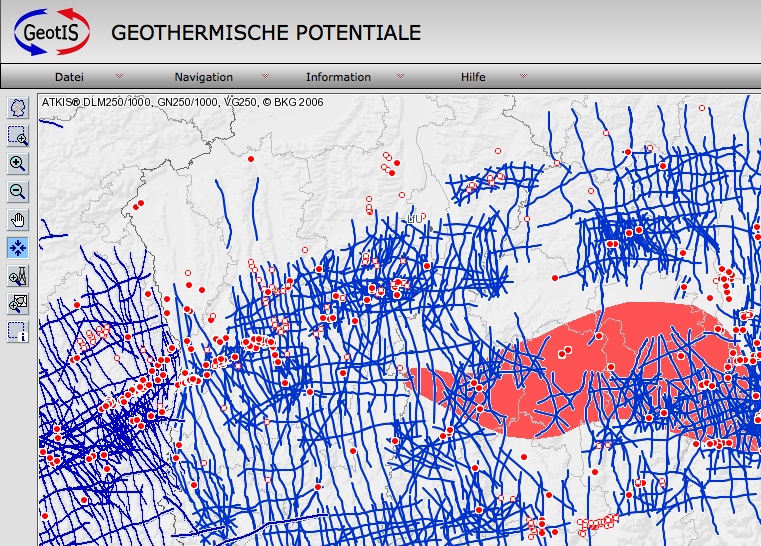This screenshot has height=546, width=761.
Task: Open the Navigation menu
Action: 203,77
